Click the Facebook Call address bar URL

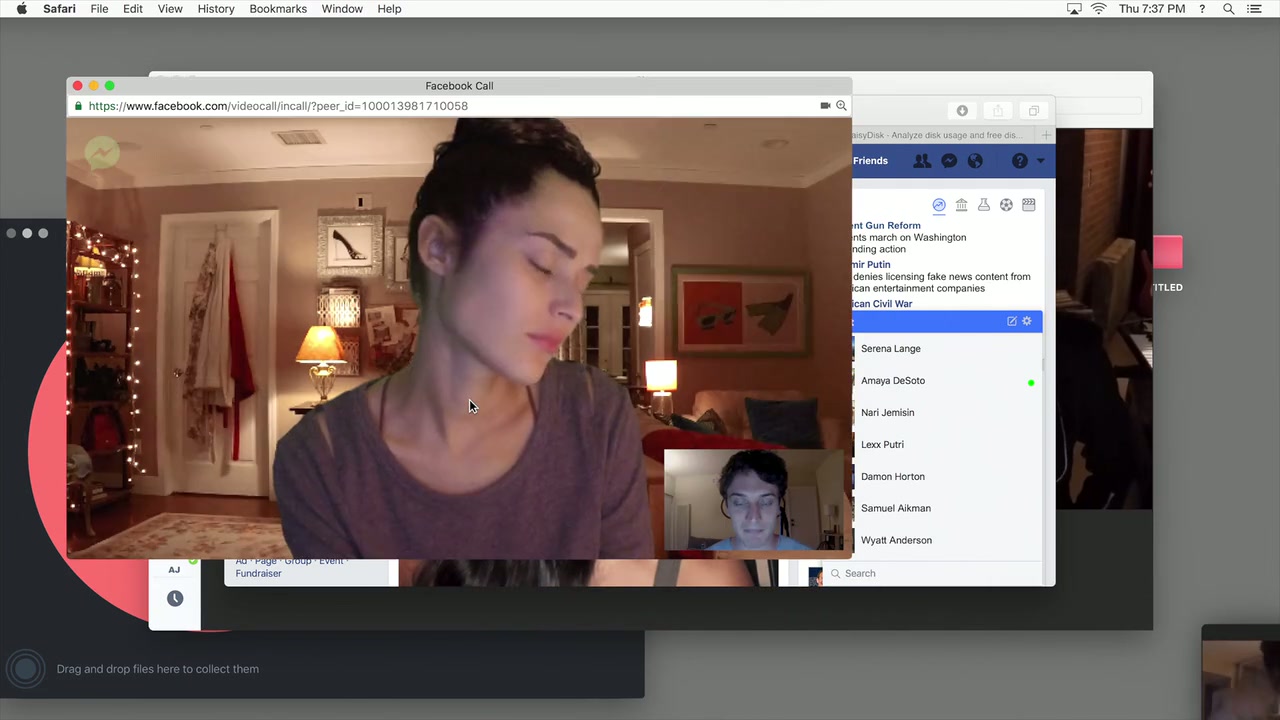pos(278,106)
